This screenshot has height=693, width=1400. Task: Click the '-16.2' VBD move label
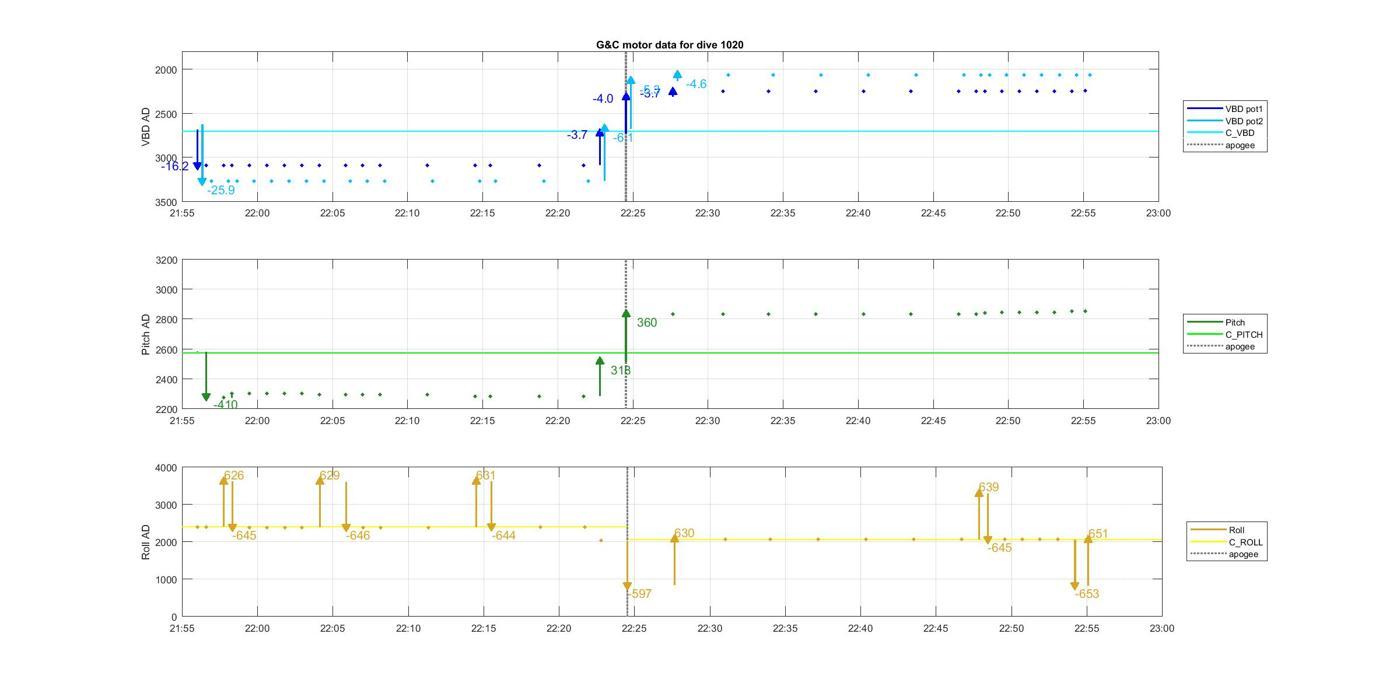point(175,166)
